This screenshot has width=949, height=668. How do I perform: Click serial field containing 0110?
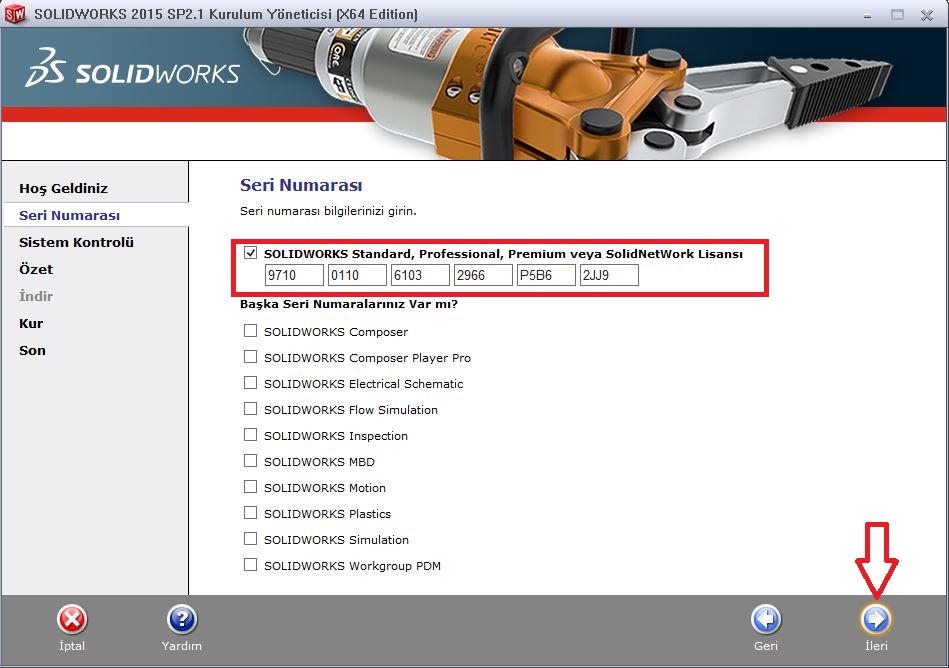click(x=357, y=275)
